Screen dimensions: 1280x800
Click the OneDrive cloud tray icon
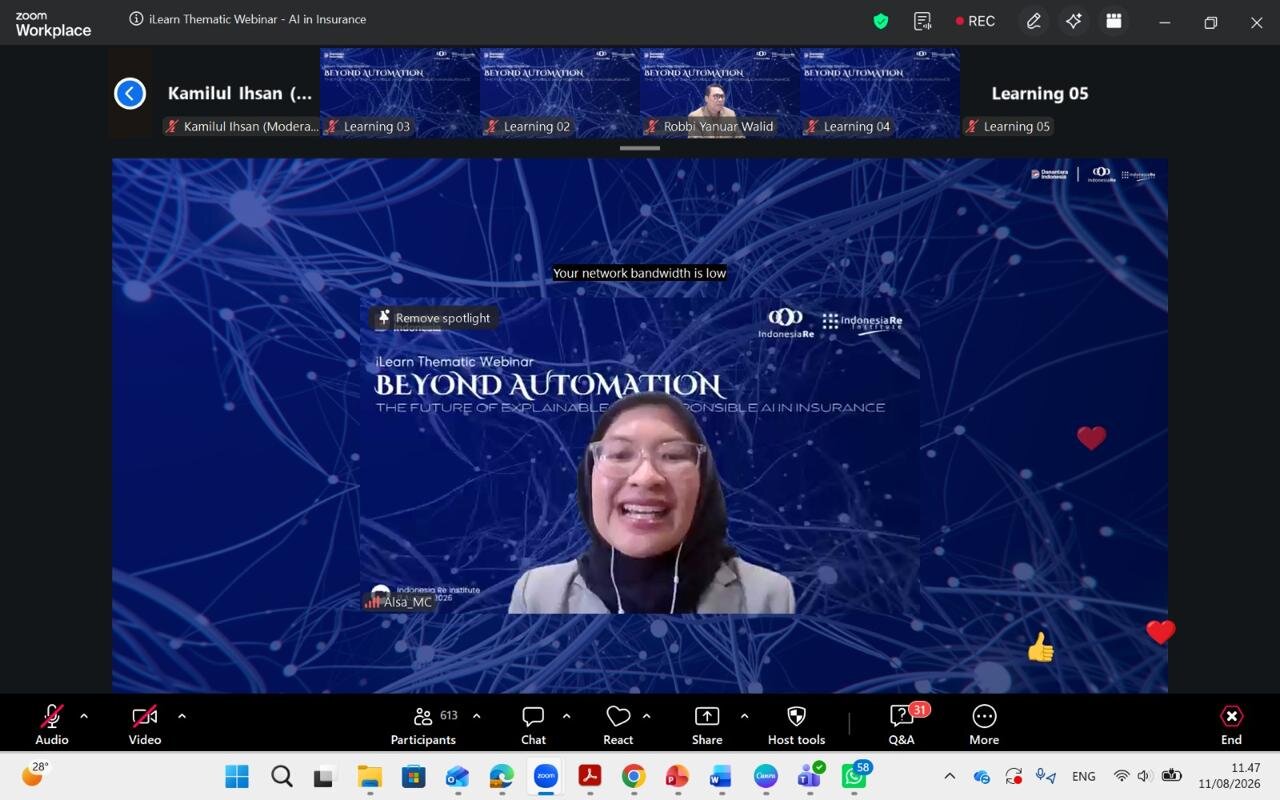pos(981,776)
